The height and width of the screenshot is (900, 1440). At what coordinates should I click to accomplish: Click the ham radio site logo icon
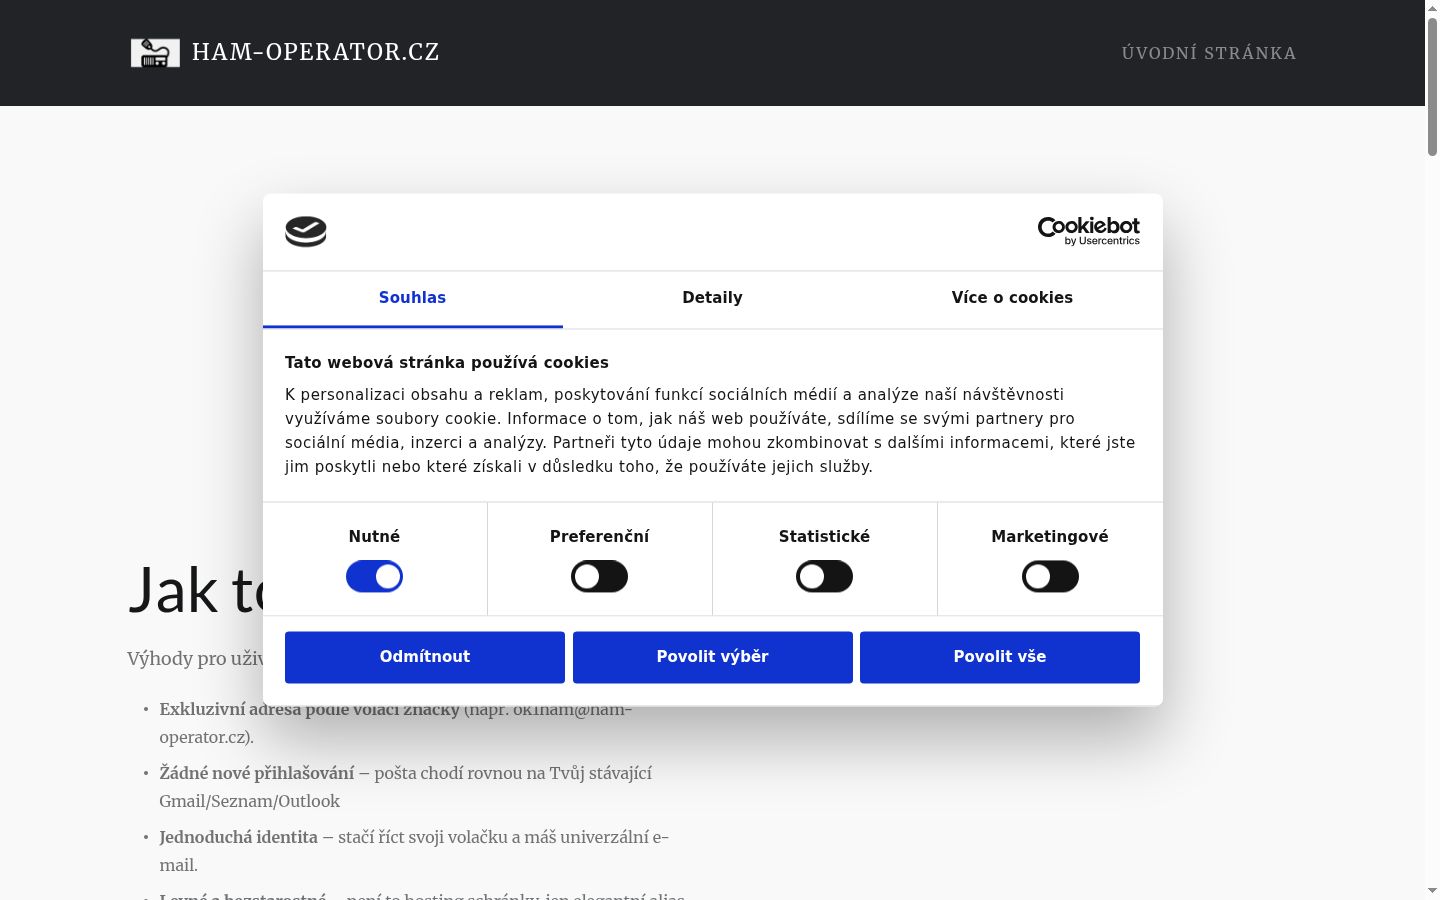(155, 53)
